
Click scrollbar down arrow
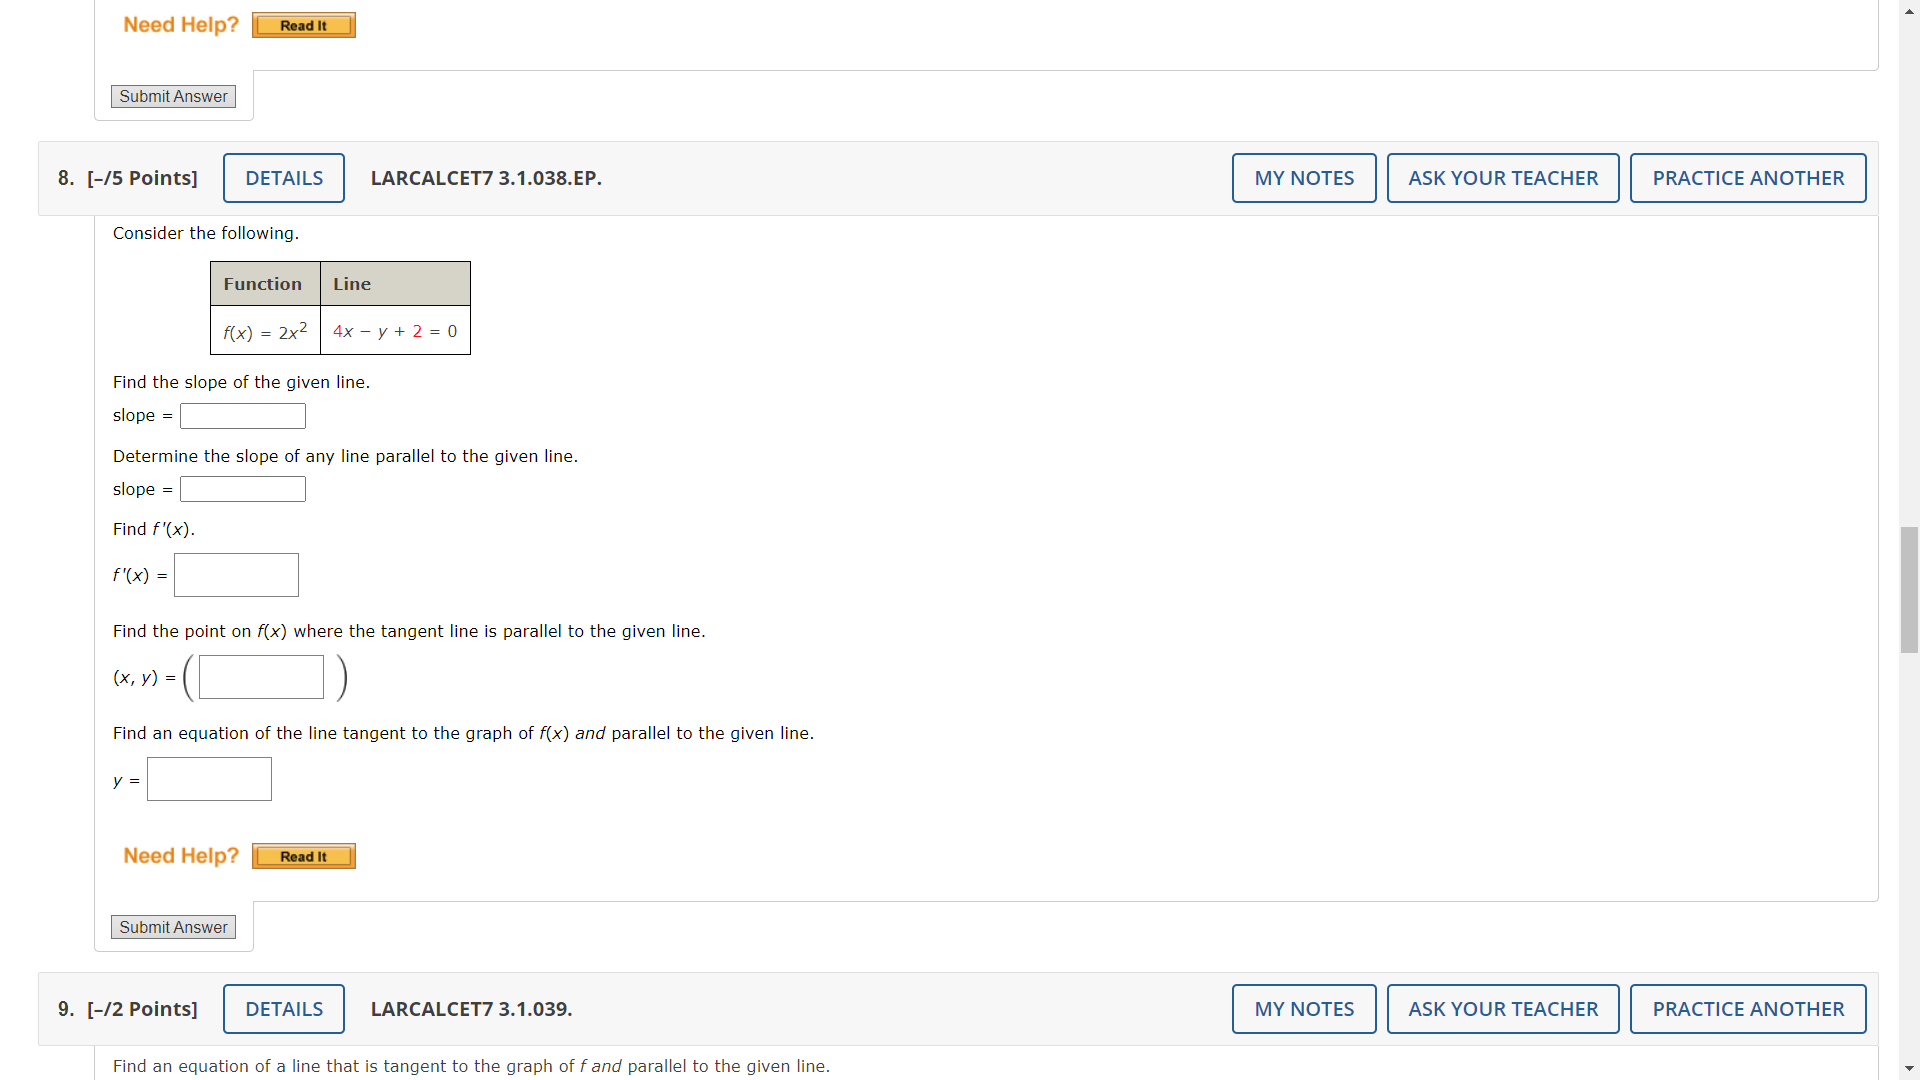(x=1909, y=1069)
